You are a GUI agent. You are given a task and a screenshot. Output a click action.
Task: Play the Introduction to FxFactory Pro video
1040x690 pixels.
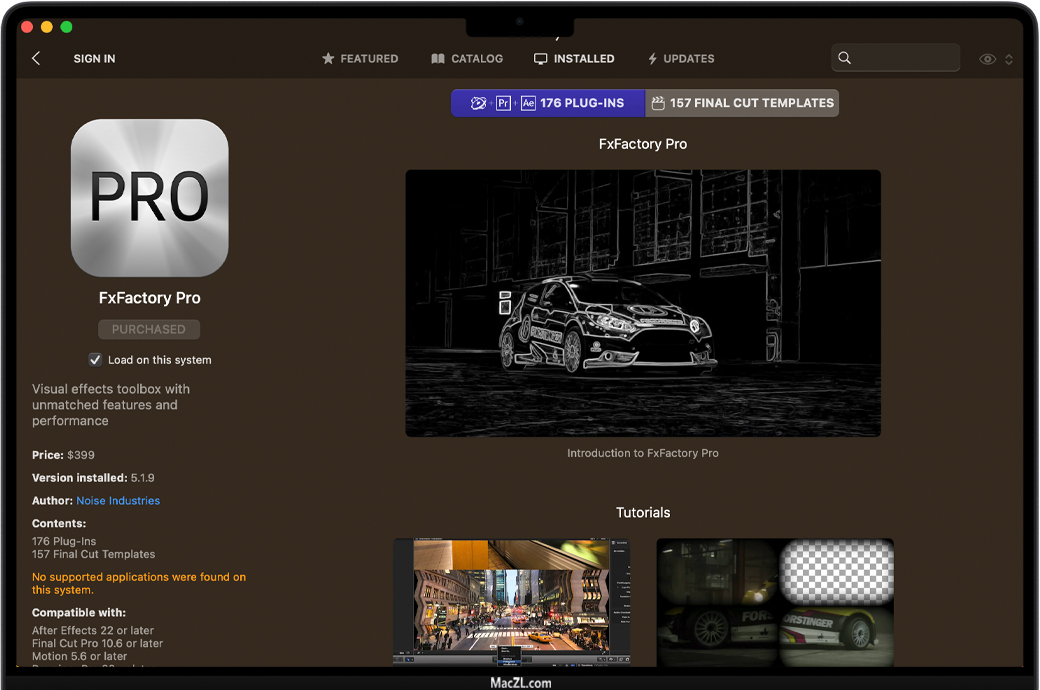[643, 303]
